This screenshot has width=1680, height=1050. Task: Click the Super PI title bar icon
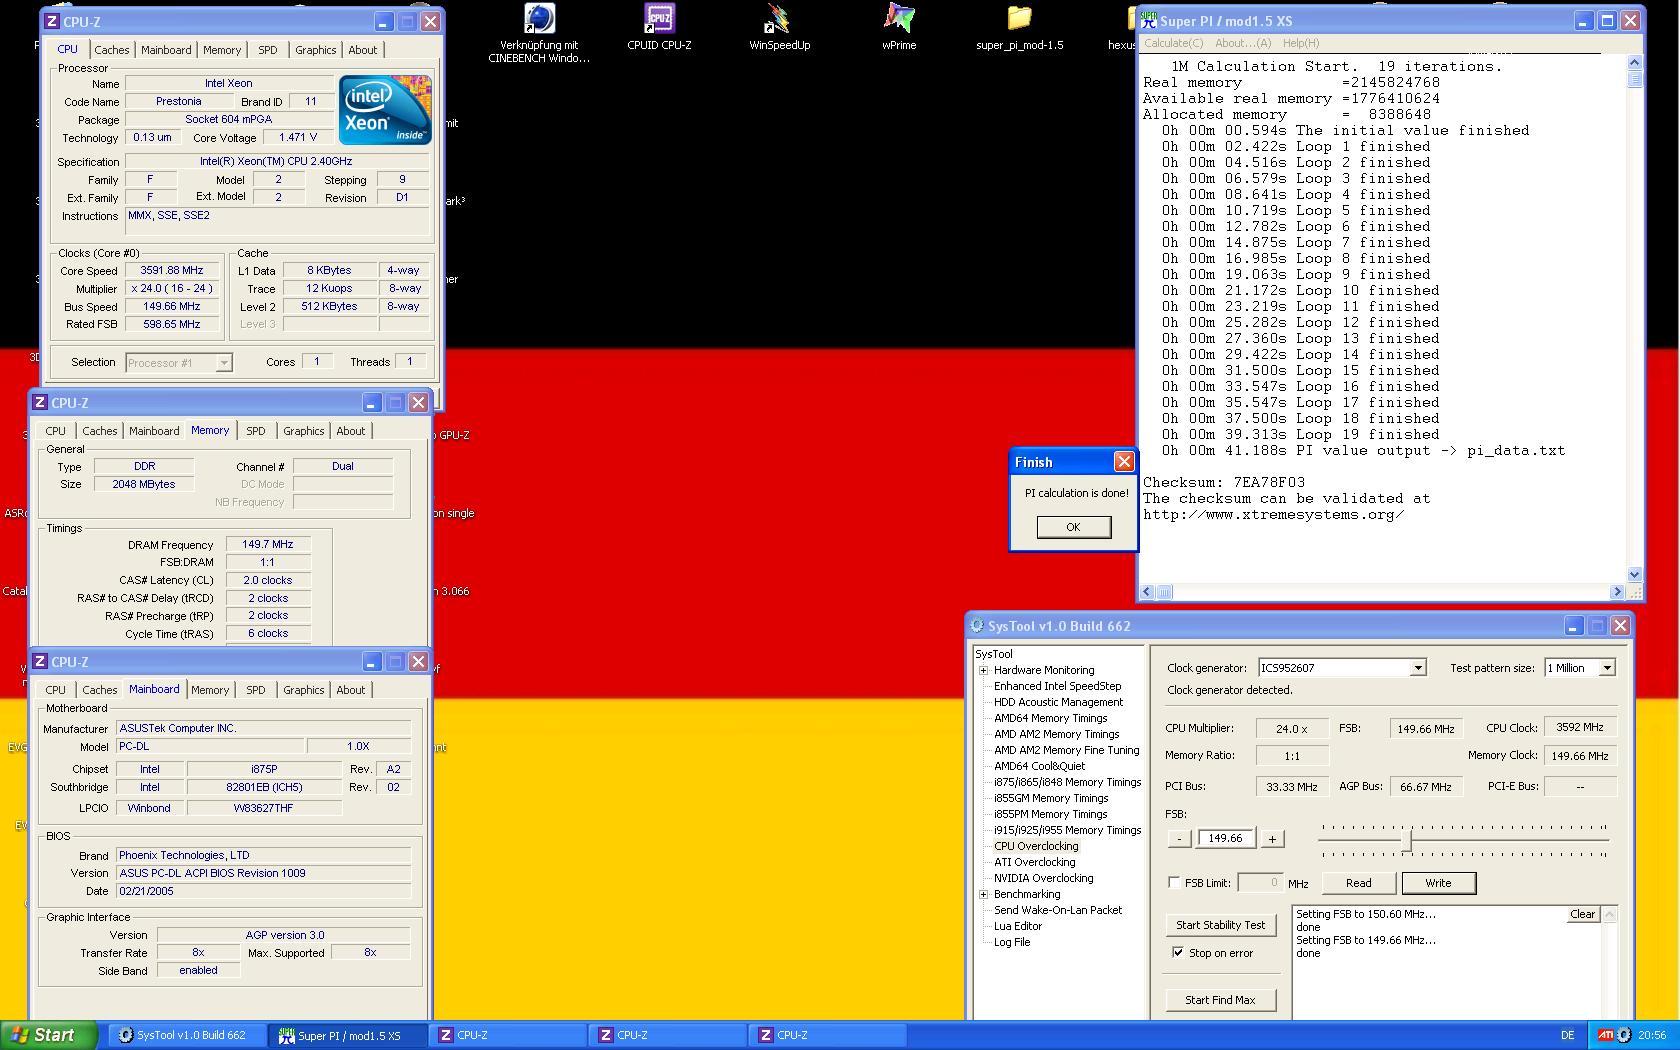point(1149,20)
